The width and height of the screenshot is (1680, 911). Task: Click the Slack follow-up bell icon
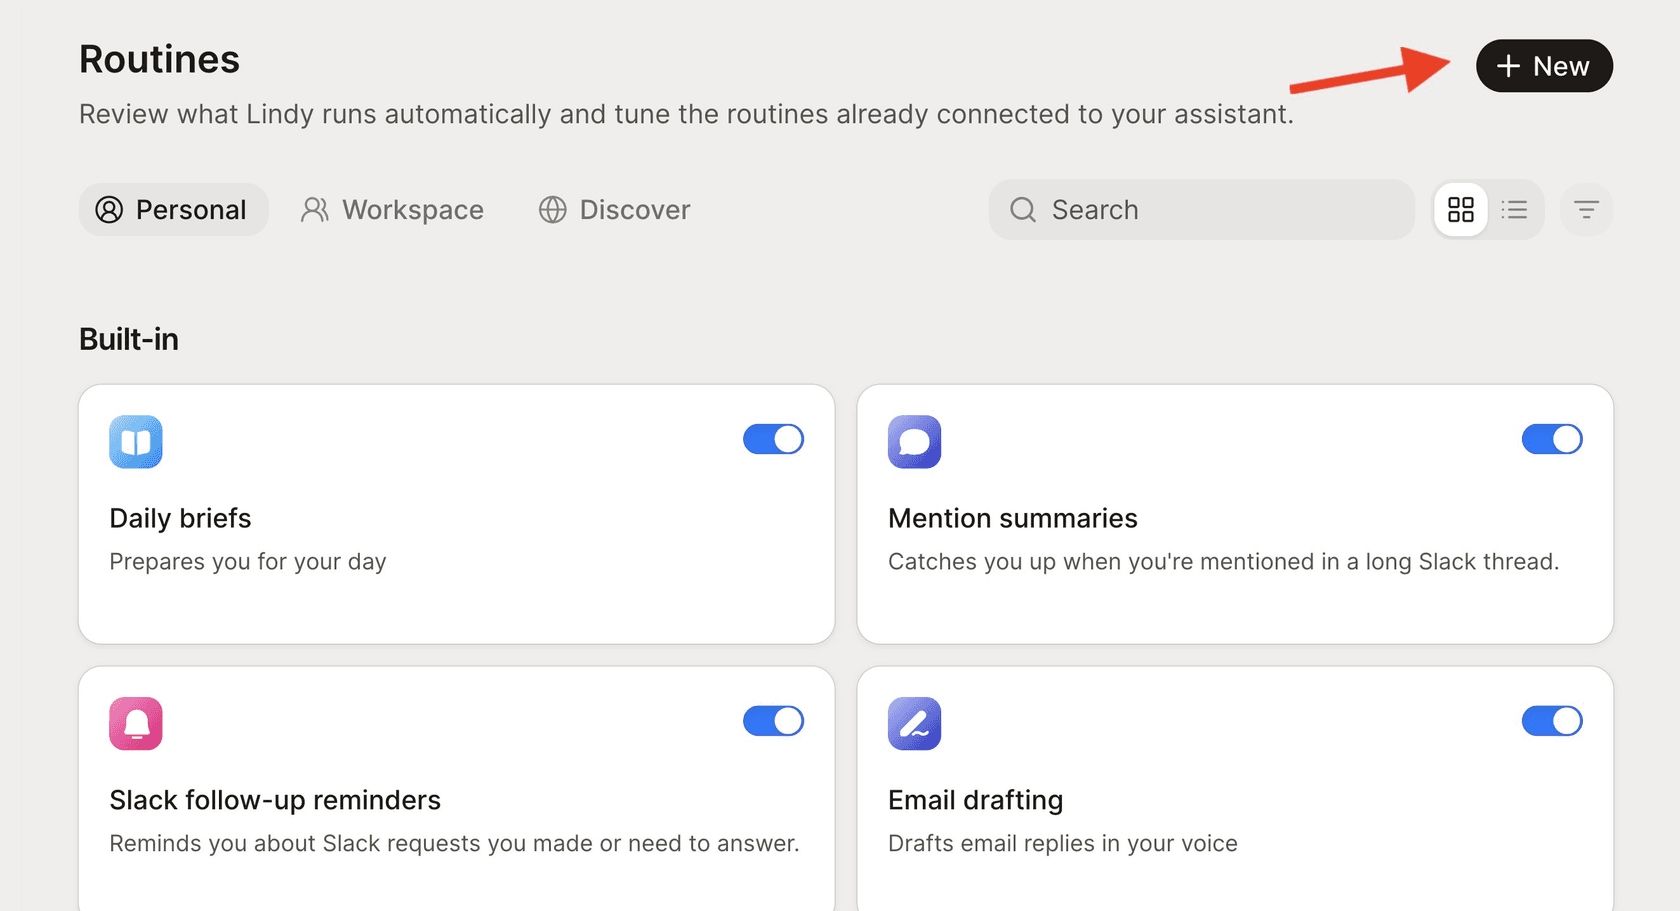(136, 724)
